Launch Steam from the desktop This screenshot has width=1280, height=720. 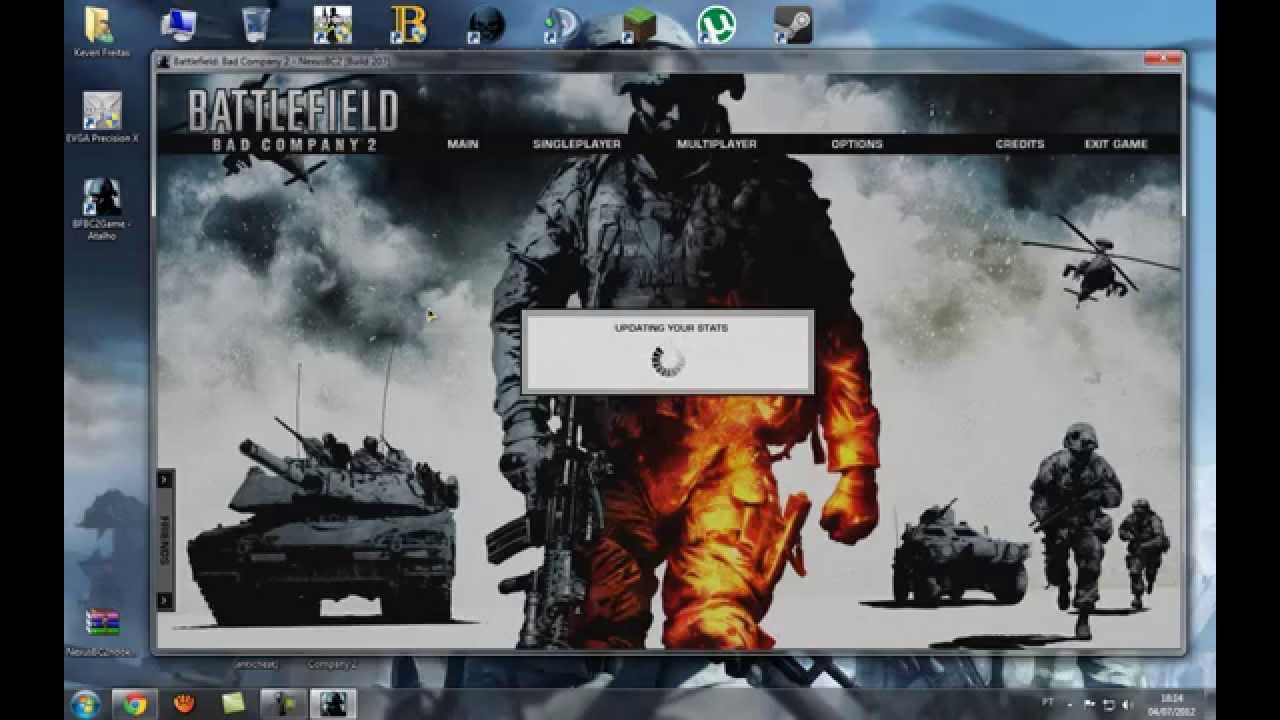tap(792, 25)
